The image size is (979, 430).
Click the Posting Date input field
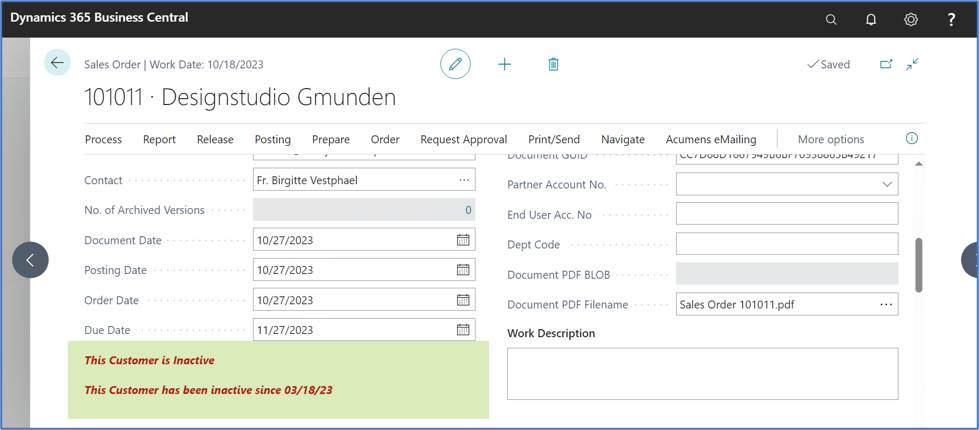pos(364,270)
